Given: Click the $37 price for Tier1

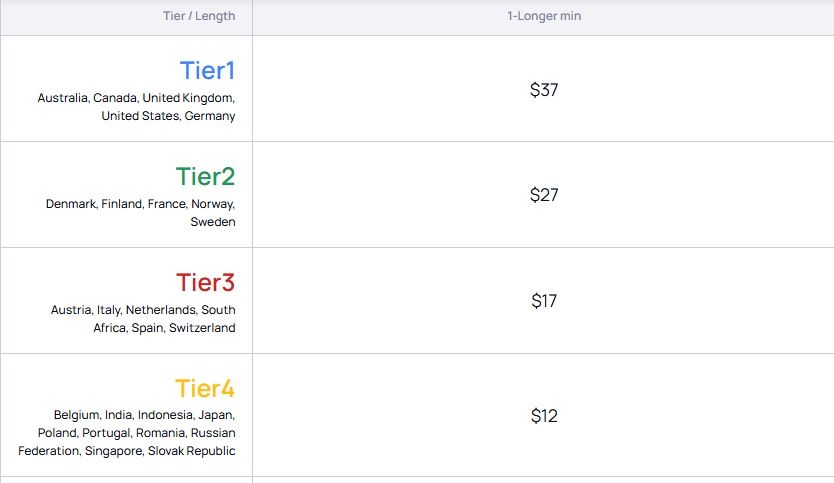Looking at the screenshot, I should pos(544,89).
